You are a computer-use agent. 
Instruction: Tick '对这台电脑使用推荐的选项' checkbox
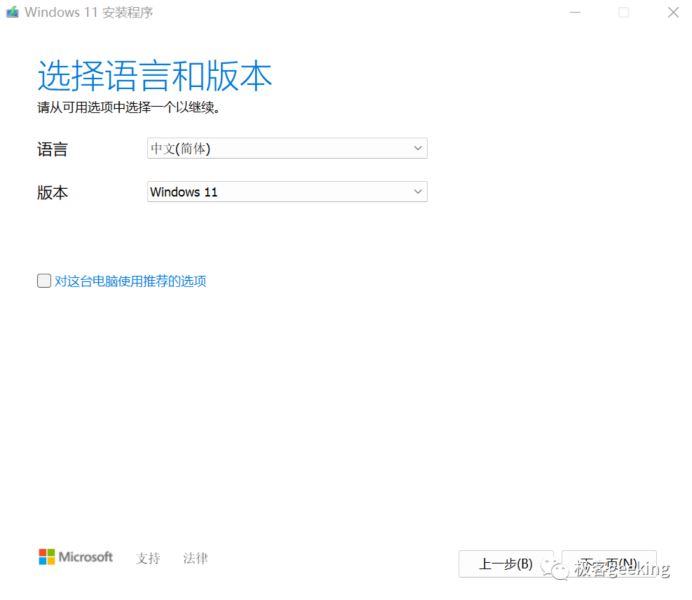click(x=44, y=281)
